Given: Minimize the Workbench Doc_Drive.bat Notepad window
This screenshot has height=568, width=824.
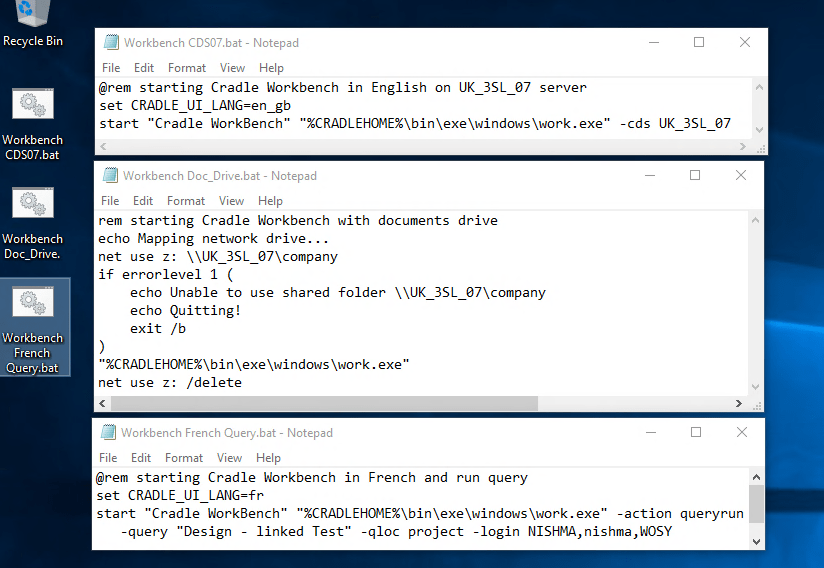Looking at the screenshot, I should [650, 175].
